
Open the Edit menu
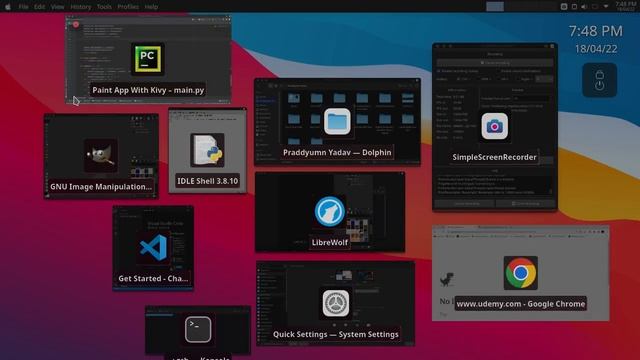(40, 7)
